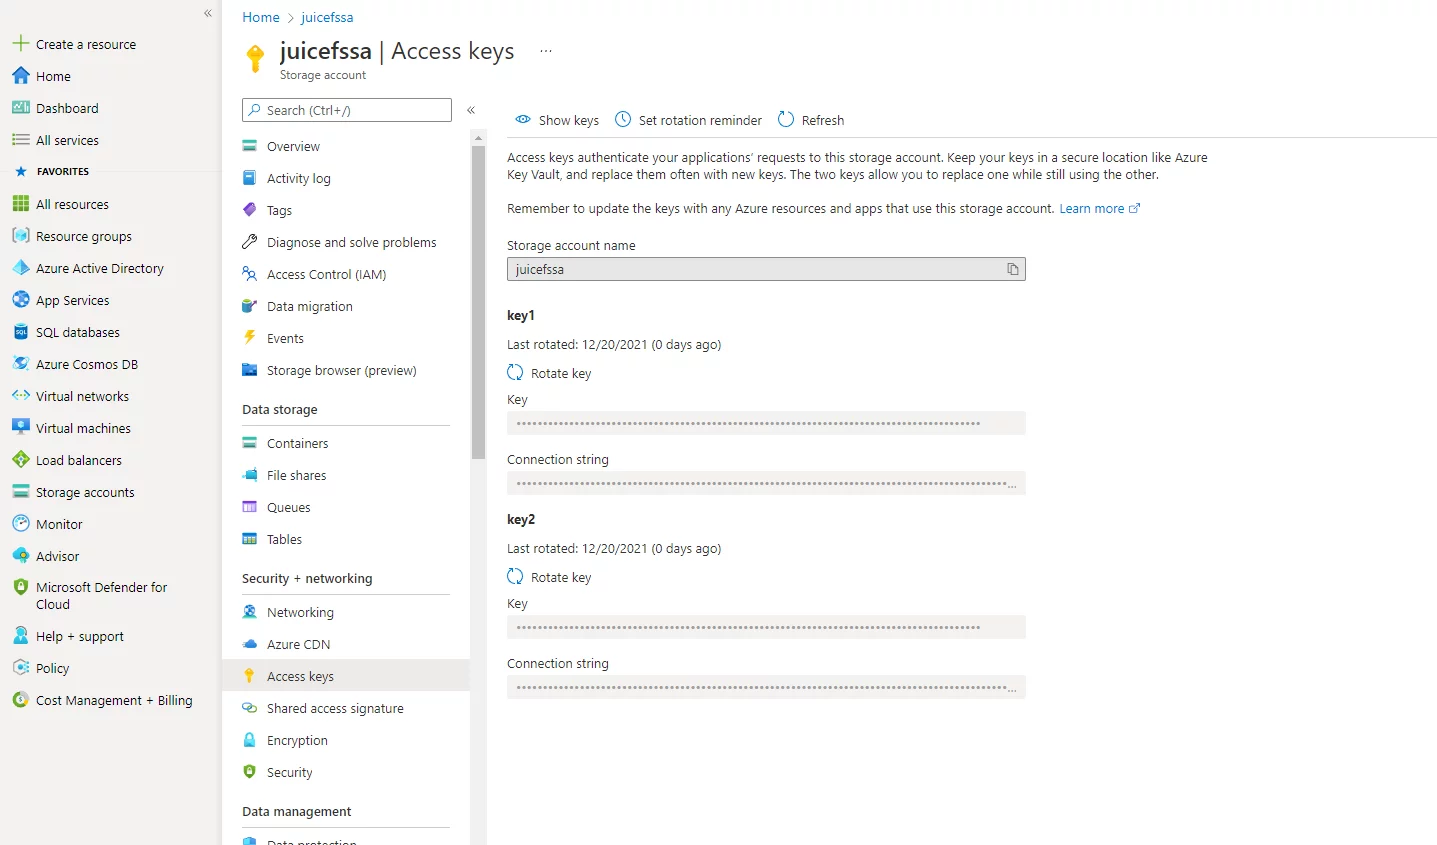
Task: Click key2 Connection string field
Action: click(x=766, y=687)
